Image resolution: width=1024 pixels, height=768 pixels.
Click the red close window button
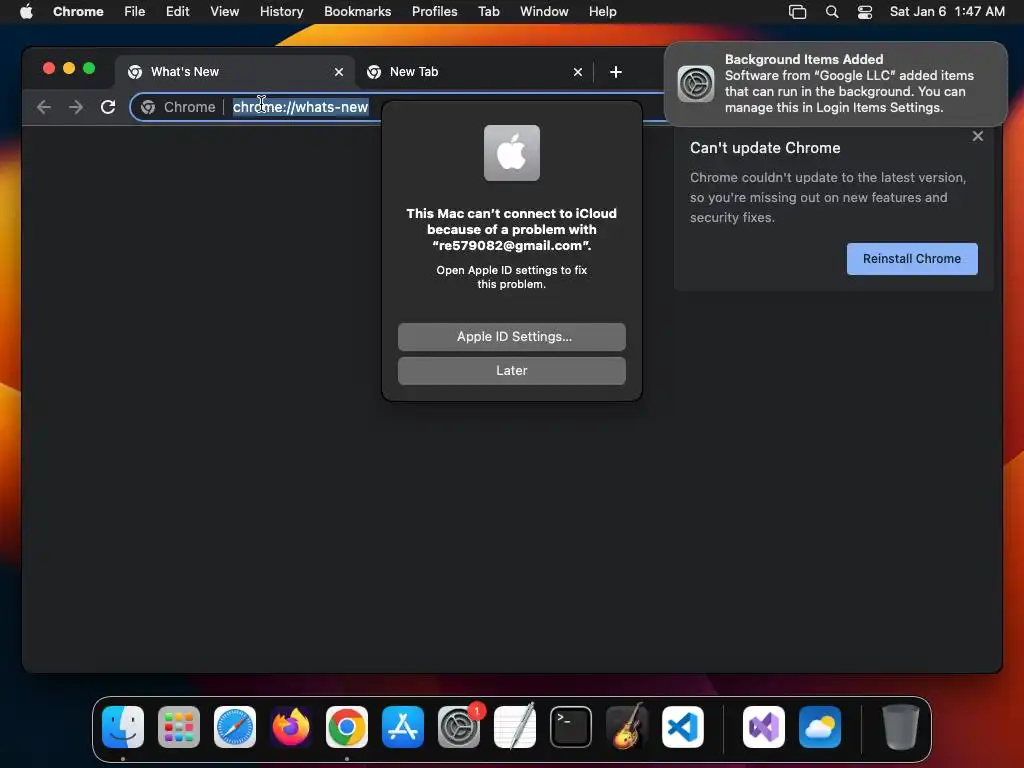point(49,69)
